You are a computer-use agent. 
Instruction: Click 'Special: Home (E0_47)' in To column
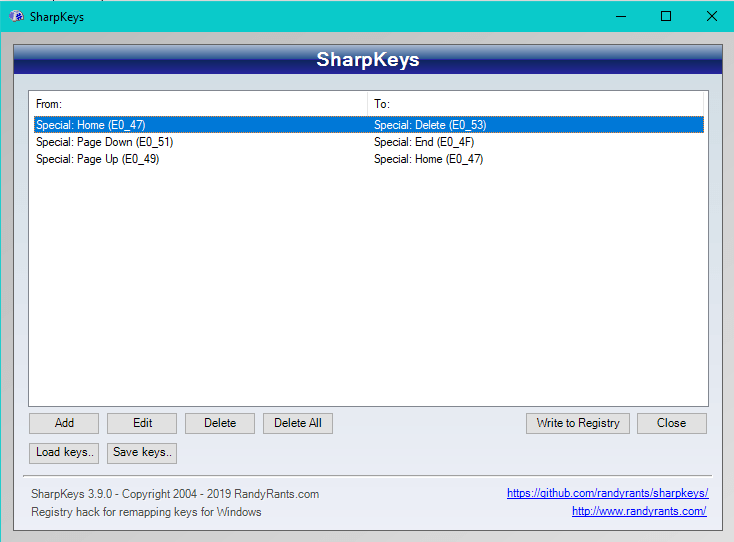pyautogui.click(x=428, y=159)
